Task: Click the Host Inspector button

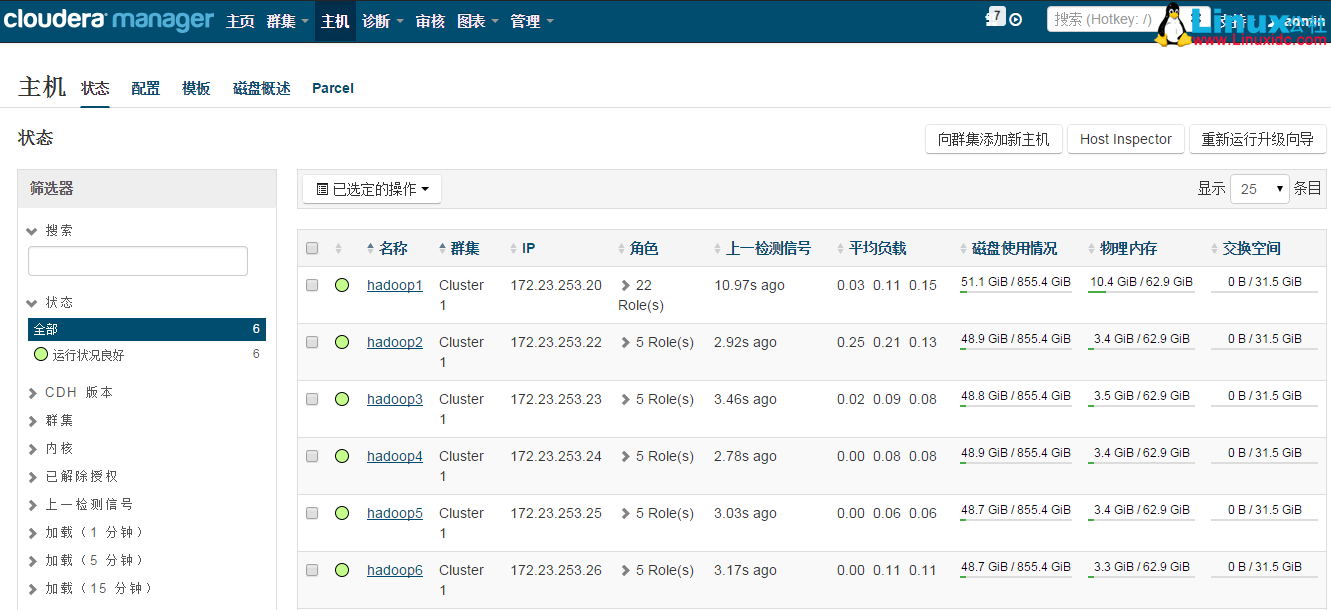Action: 1125,139
